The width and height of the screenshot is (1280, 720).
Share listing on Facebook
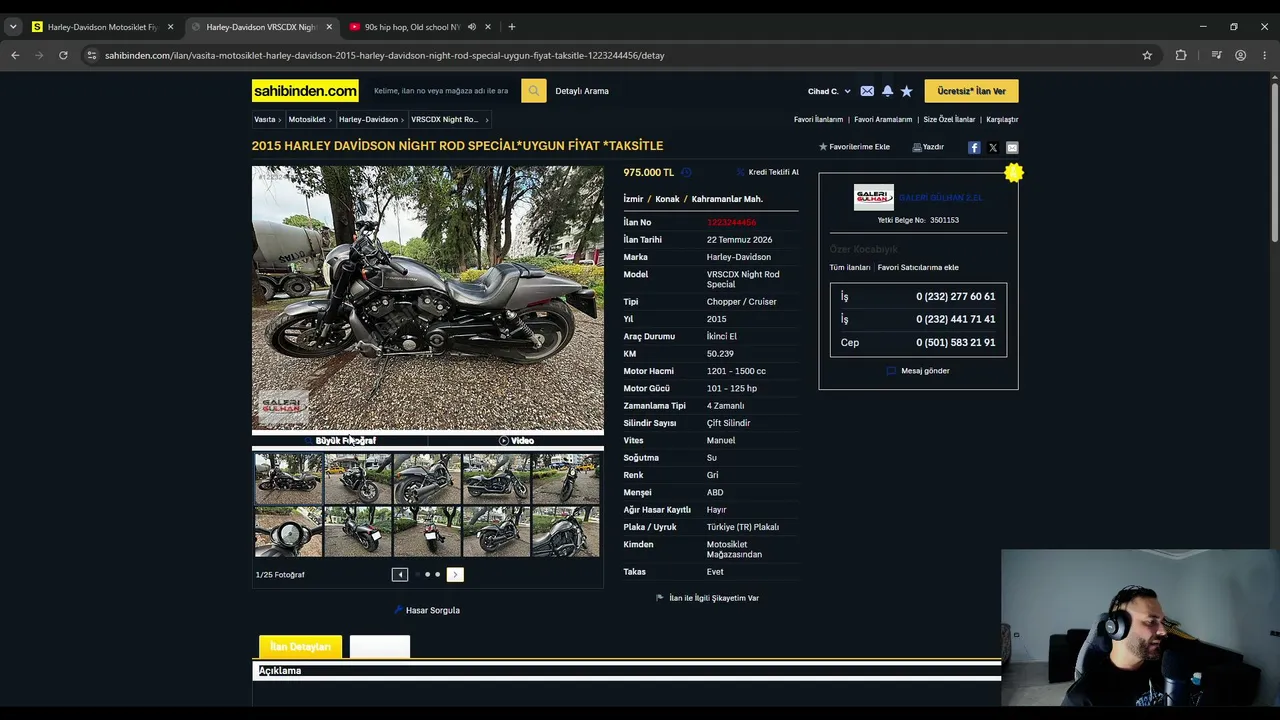(x=974, y=147)
